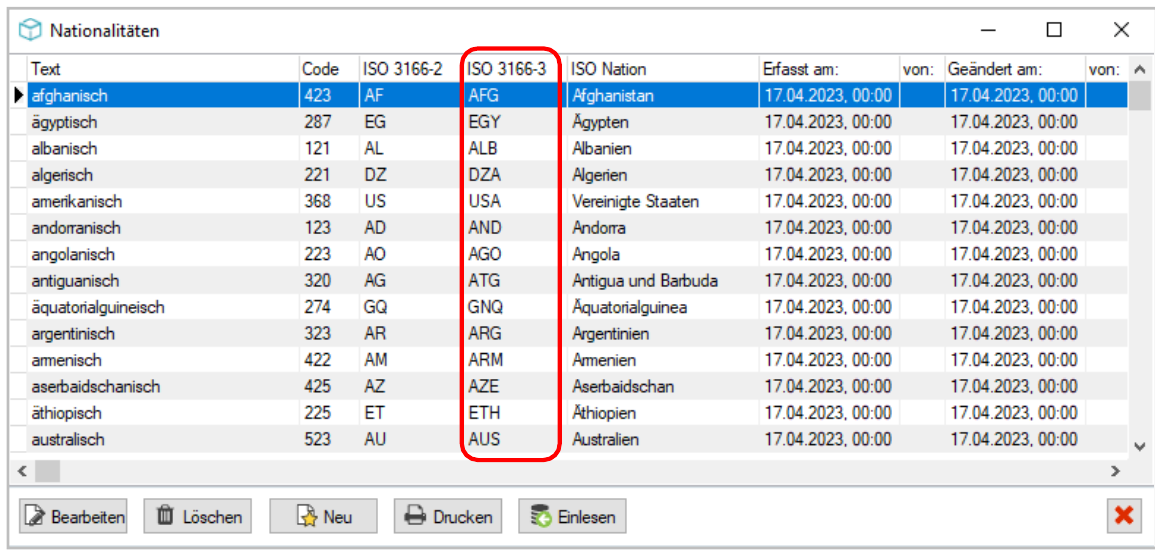Viewport: 1155px width, 552px height.
Task: Click the cell 'Albanien'
Action: tap(663, 148)
